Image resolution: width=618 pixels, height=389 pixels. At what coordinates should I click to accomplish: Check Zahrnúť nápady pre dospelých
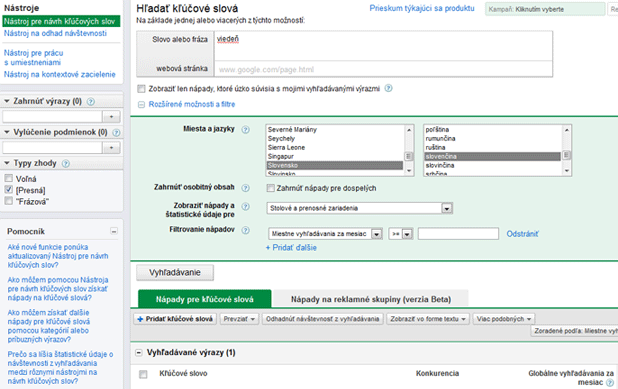pos(270,188)
